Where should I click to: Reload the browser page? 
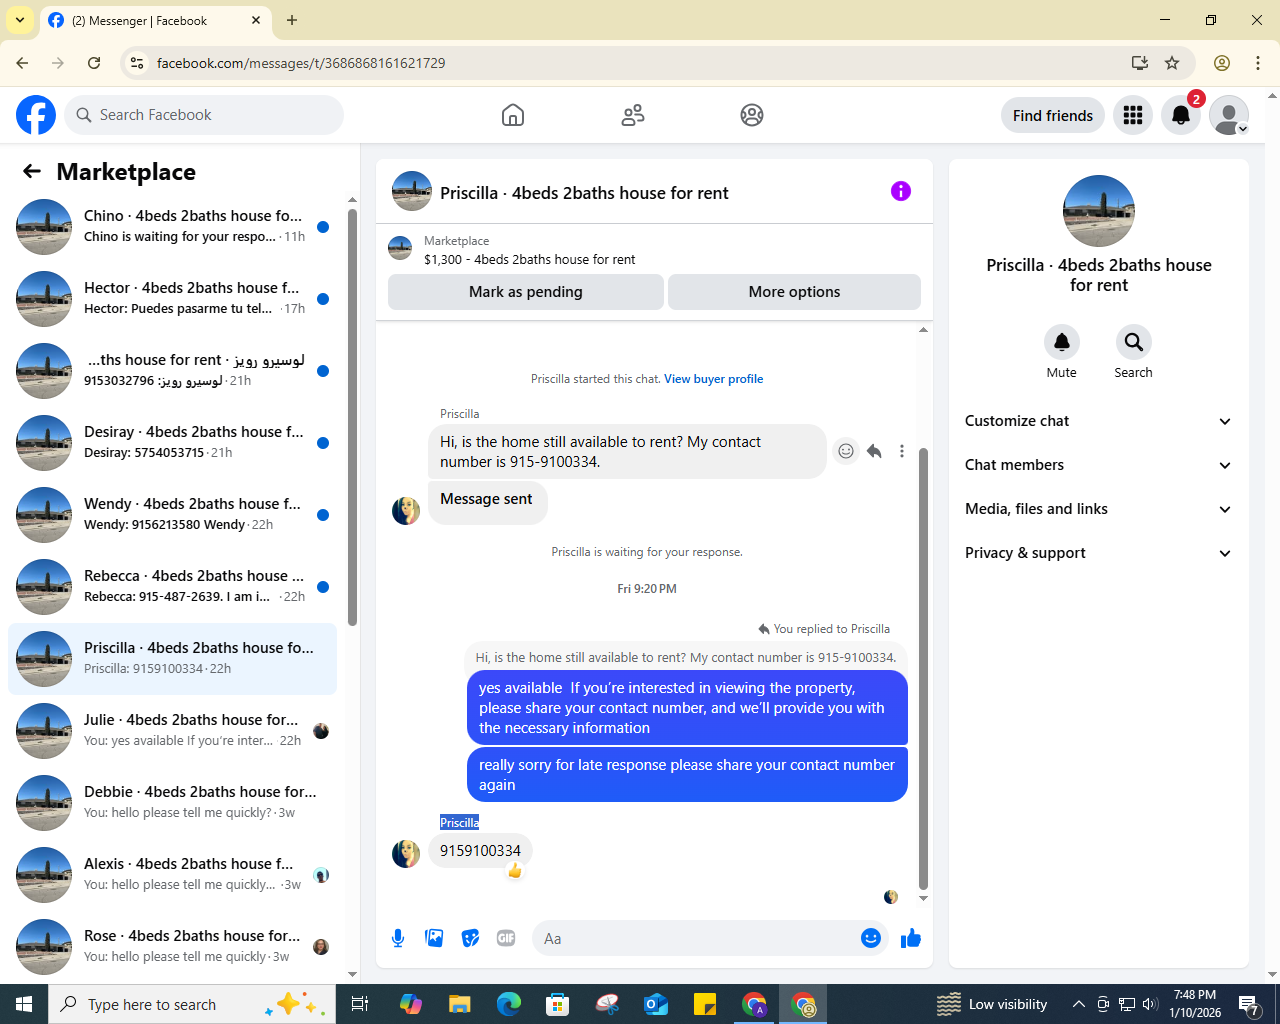point(94,63)
